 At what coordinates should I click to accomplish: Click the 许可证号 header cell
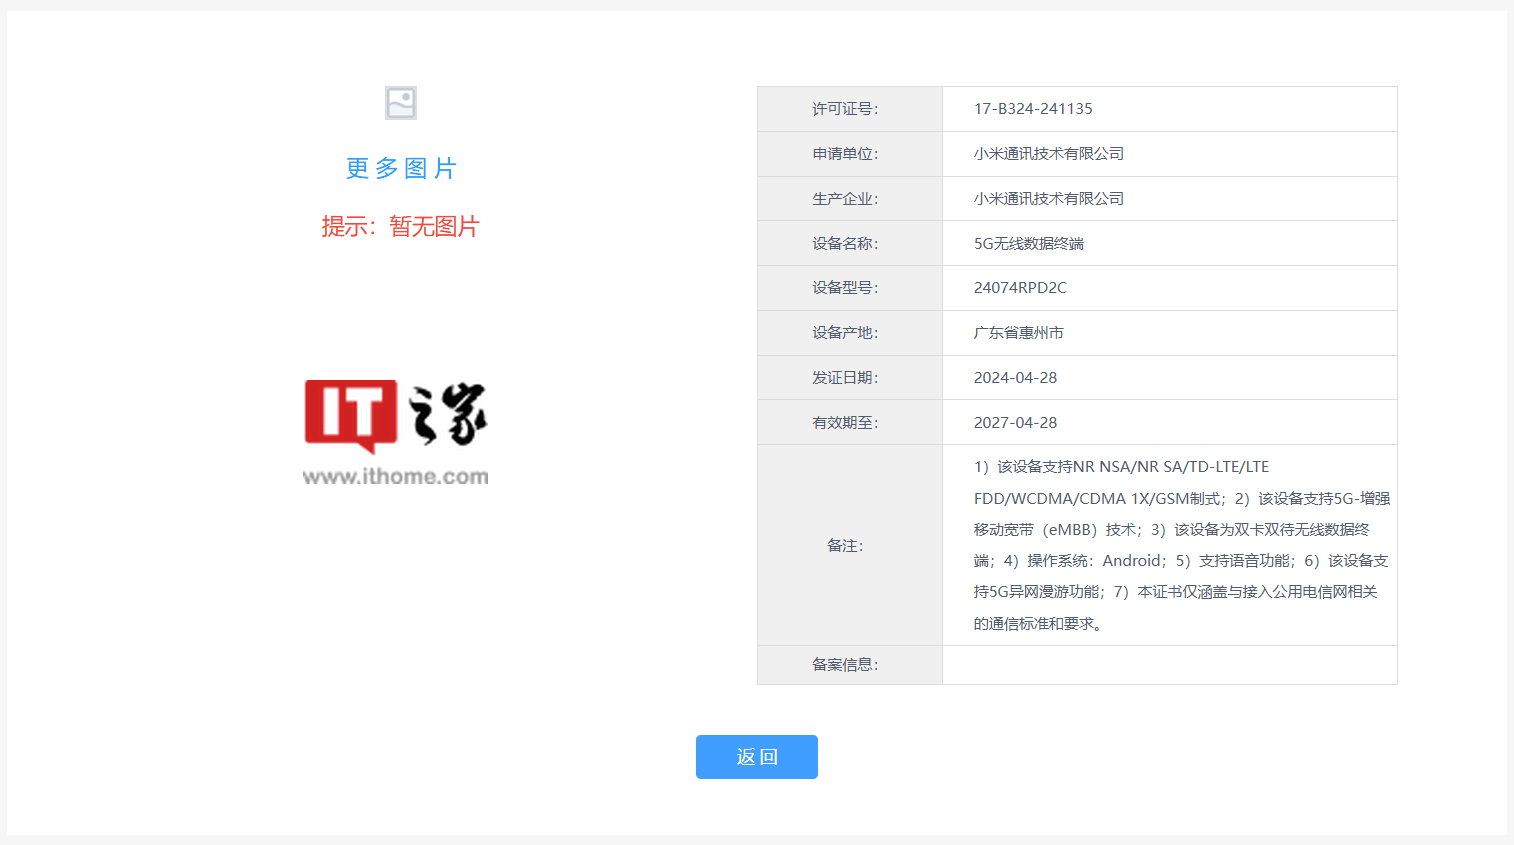pyautogui.click(x=845, y=108)
